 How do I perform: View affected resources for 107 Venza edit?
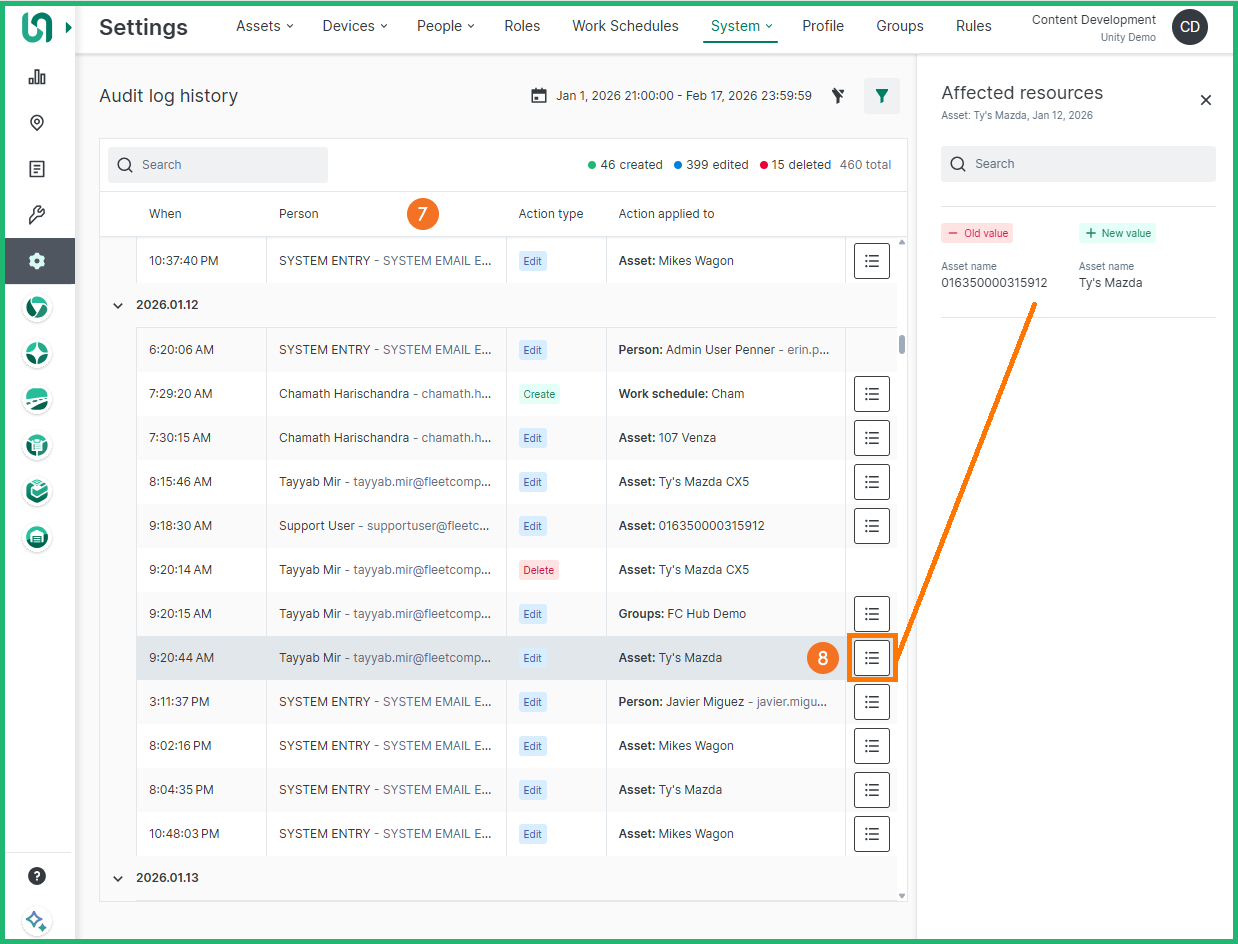(871, 438)
